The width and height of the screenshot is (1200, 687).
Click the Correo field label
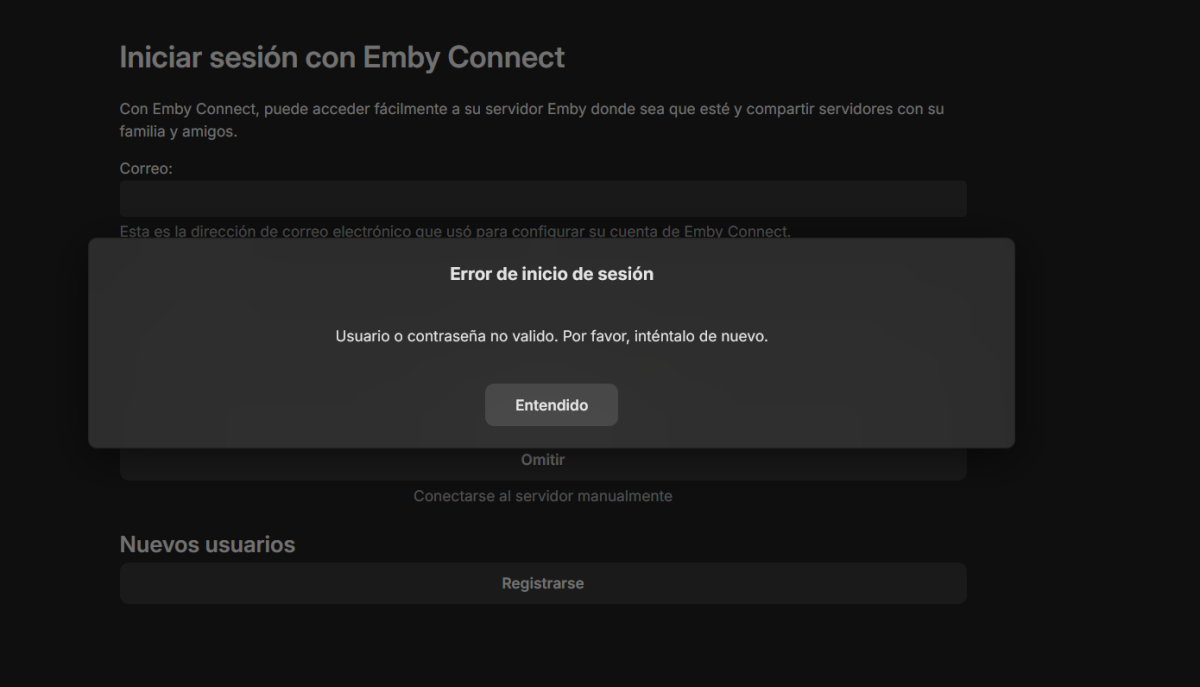coord(146,168)
